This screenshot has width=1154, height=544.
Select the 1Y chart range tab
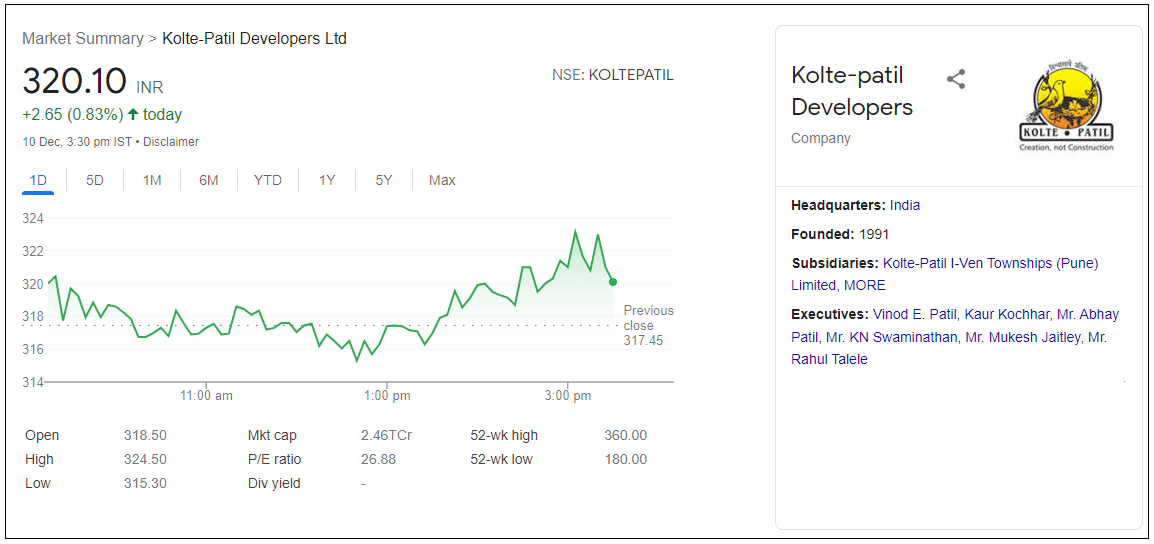pos(327,180)
